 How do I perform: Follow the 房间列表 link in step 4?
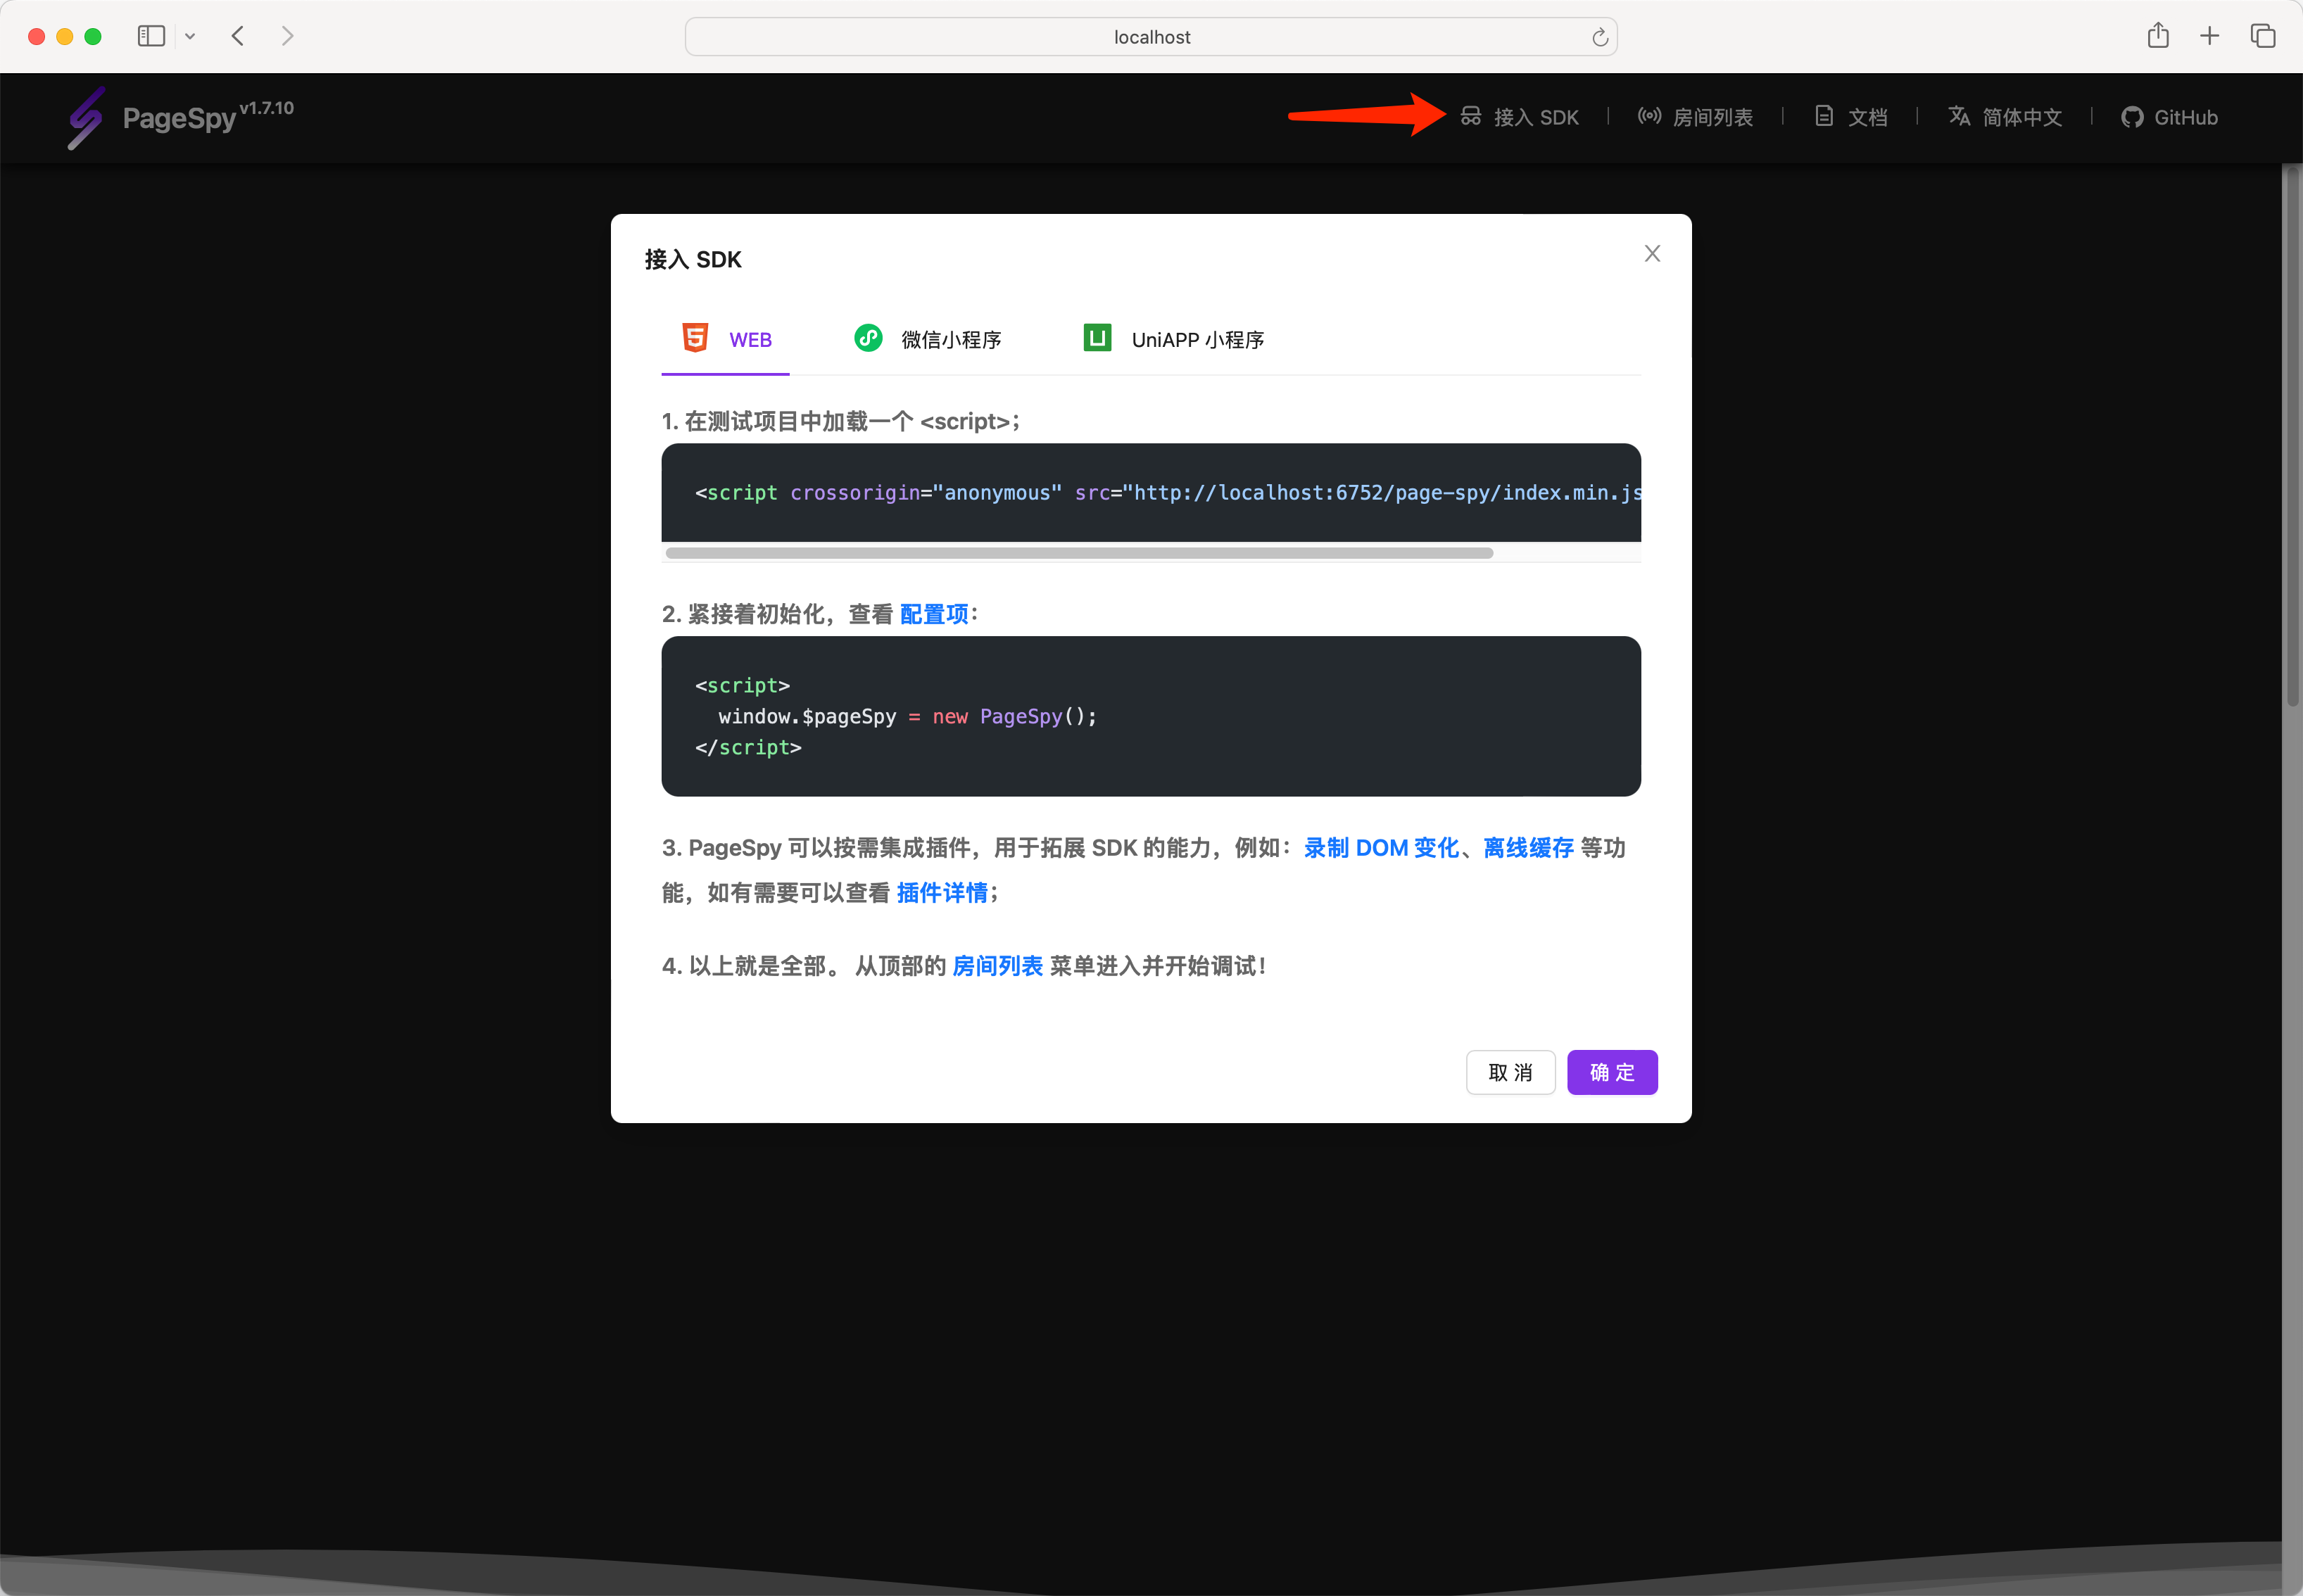tap(997, 966)
